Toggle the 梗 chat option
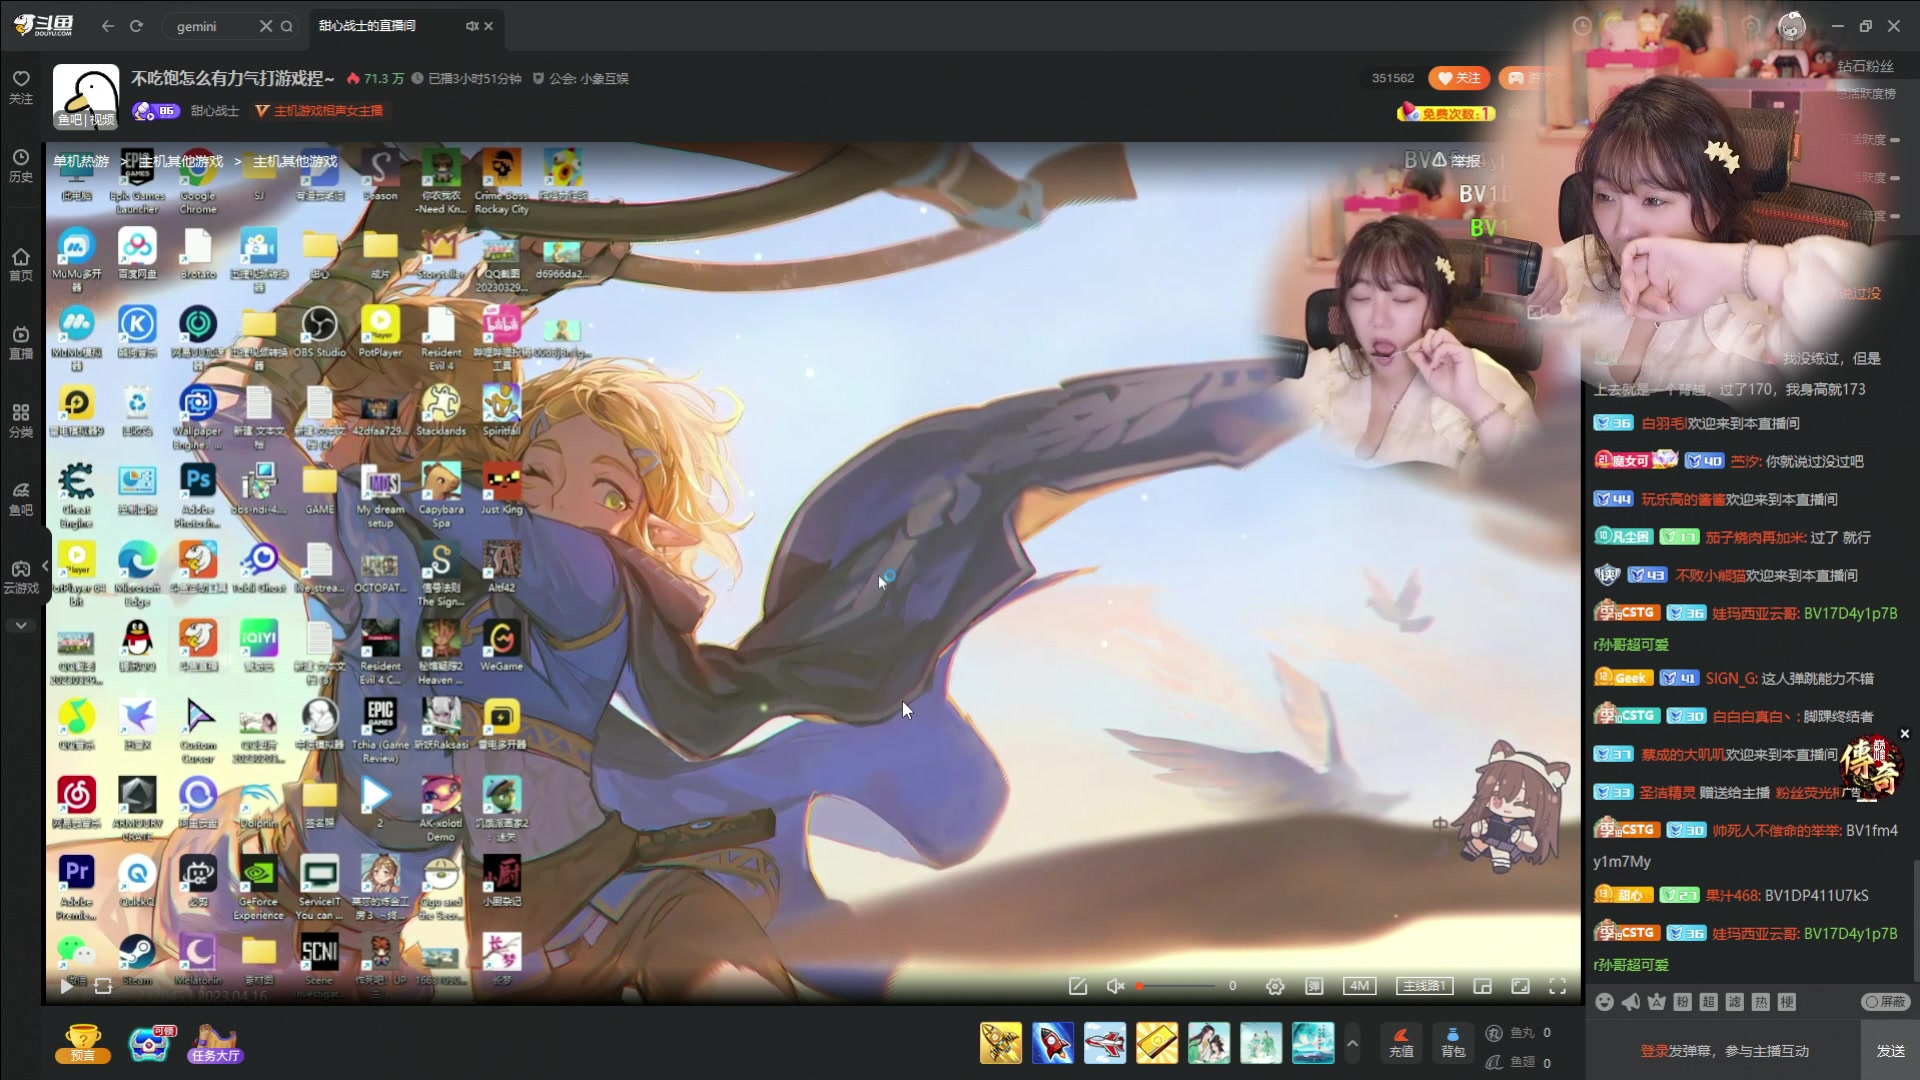 (x=1787, y=1002)
